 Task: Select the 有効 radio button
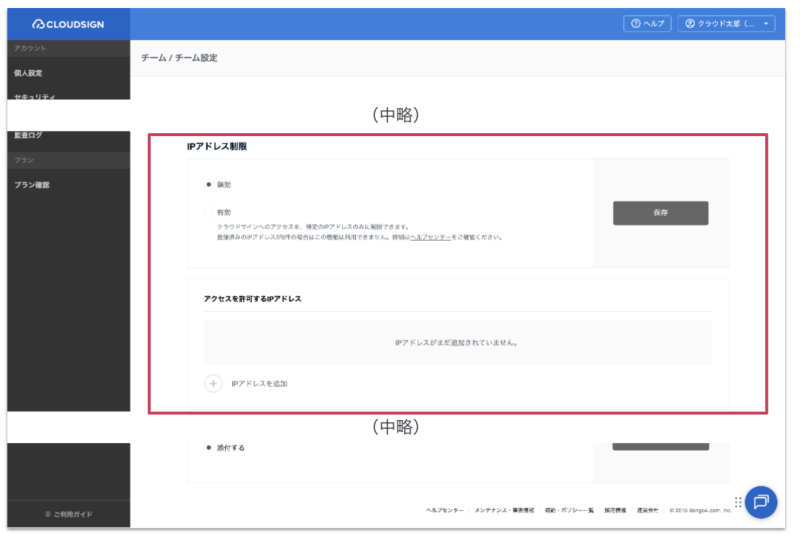208,212
